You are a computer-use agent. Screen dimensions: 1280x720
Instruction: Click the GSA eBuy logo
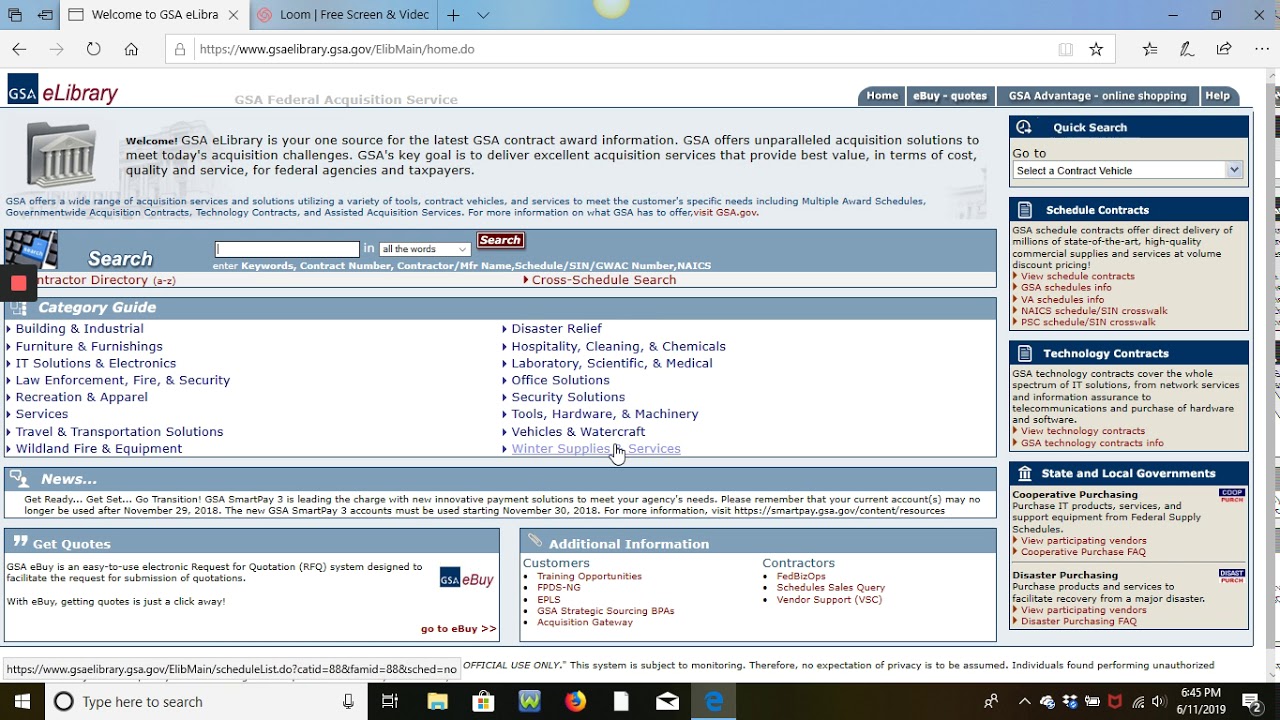(x=466, y=579)
